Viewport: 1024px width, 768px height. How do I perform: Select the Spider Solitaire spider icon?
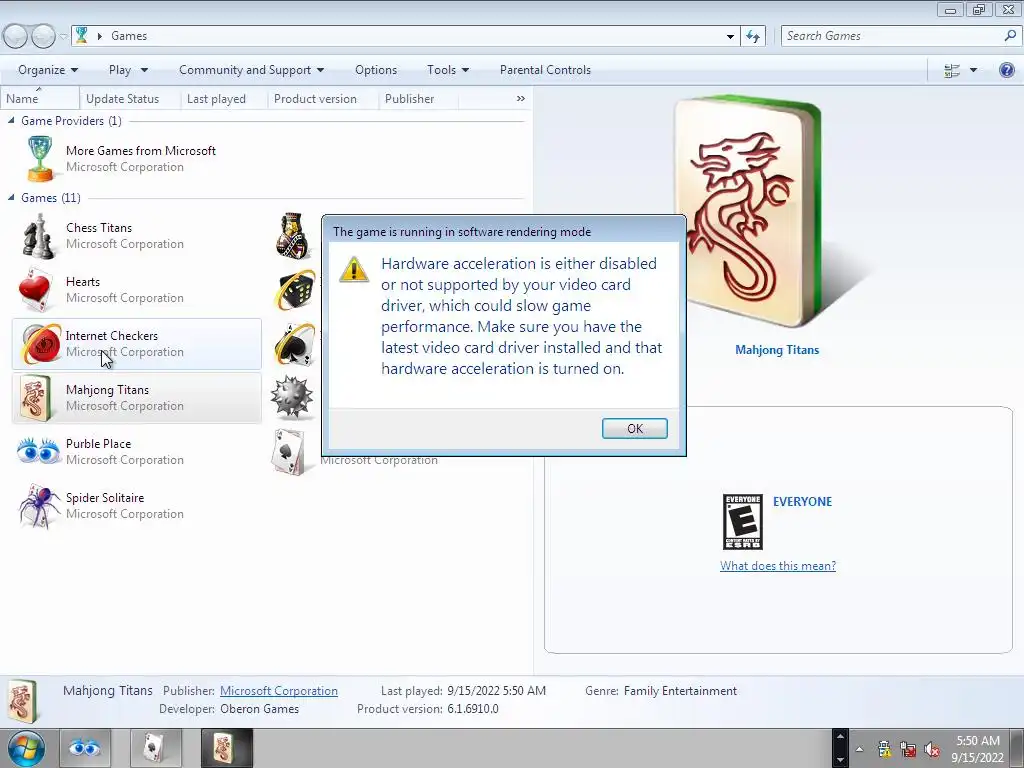pyautogui.click(x=39, y=505)
